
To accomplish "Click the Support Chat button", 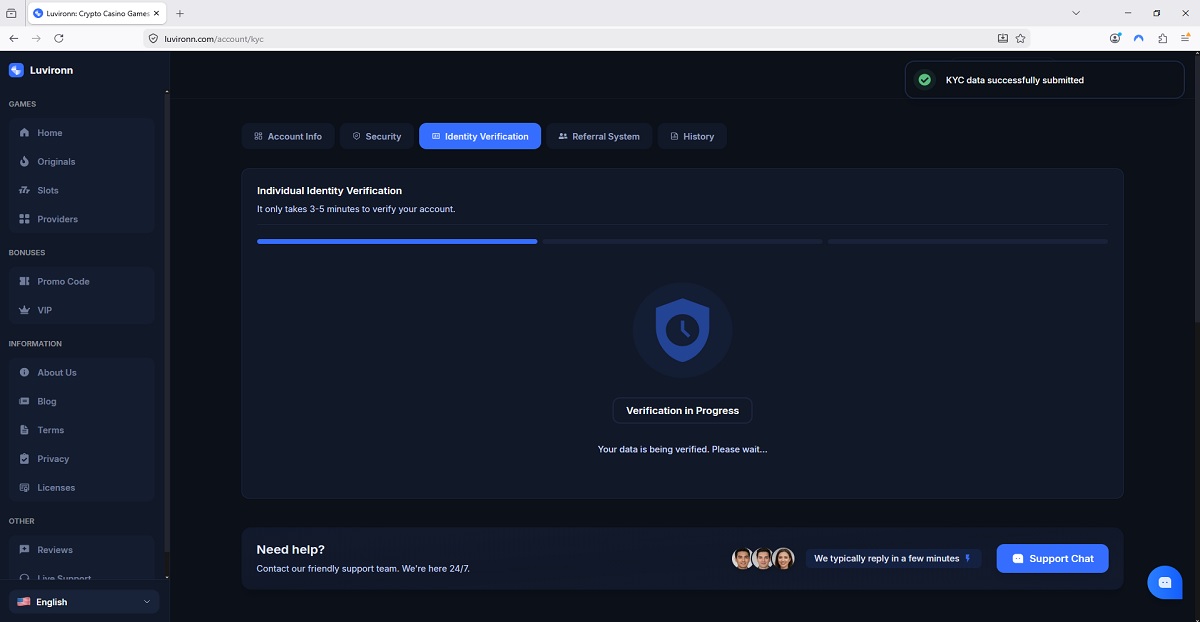I will (x=1052, y=558).
